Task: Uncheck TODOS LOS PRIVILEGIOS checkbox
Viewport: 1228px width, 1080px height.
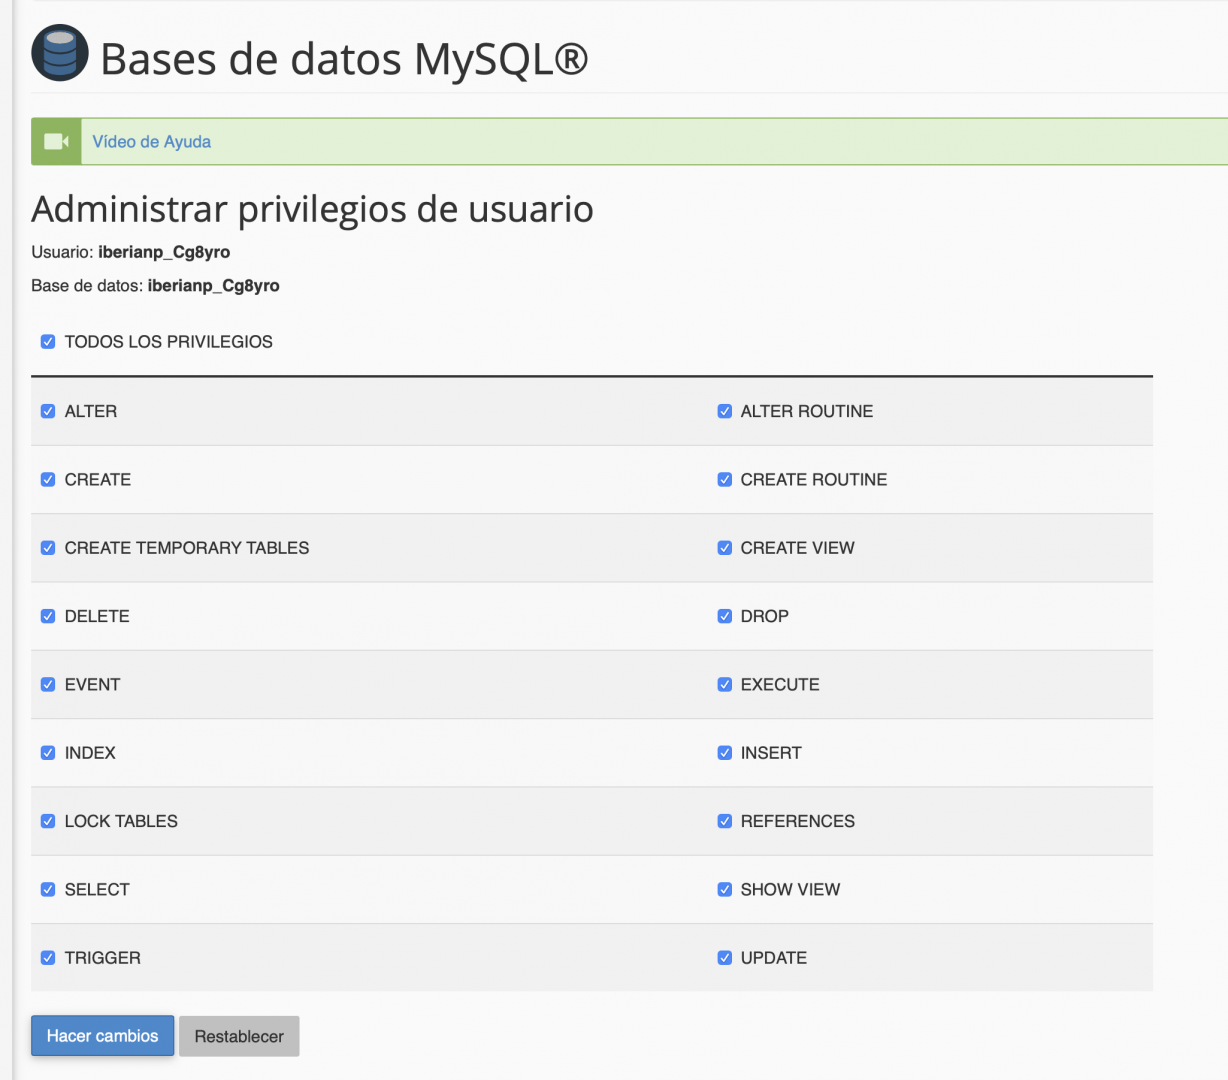Action: [x=48, y=342]
